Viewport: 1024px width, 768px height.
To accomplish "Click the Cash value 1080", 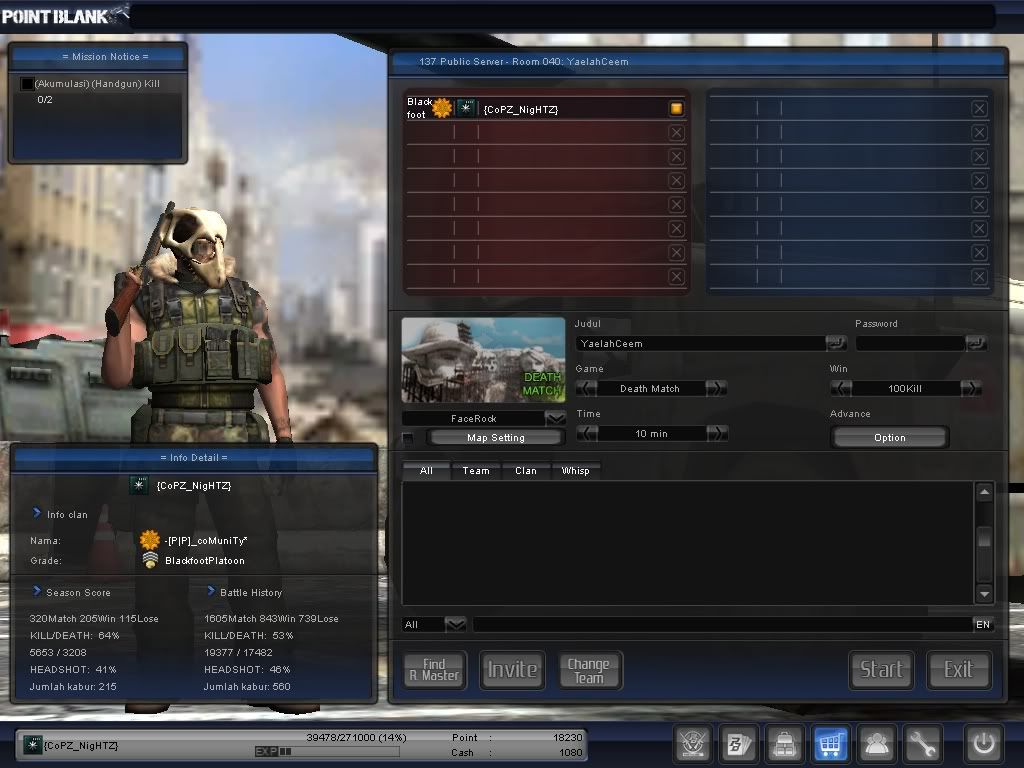I will click(570, 752).
